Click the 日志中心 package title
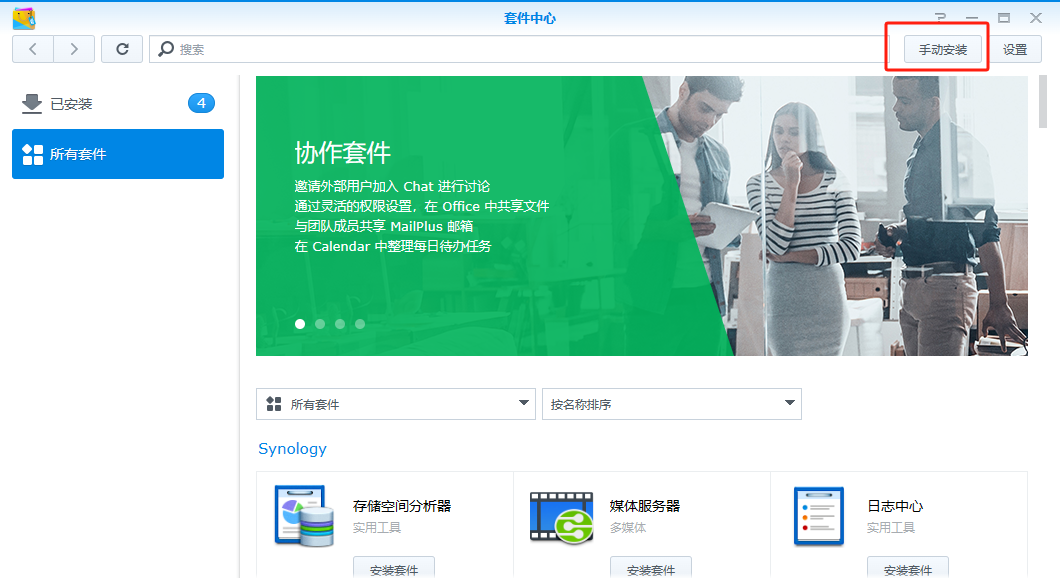Viewport: 1060px width, 578px height. (x=894, y=506)
